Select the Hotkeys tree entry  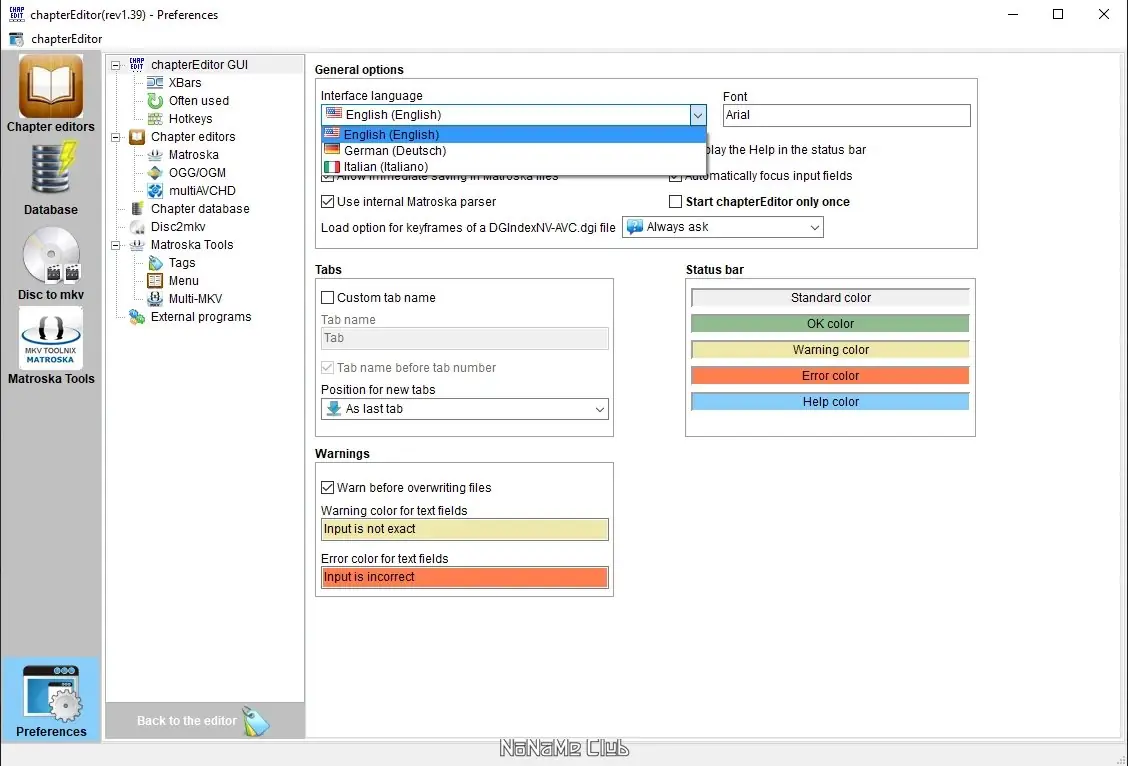pyautogui.click(x=190, y=119)
